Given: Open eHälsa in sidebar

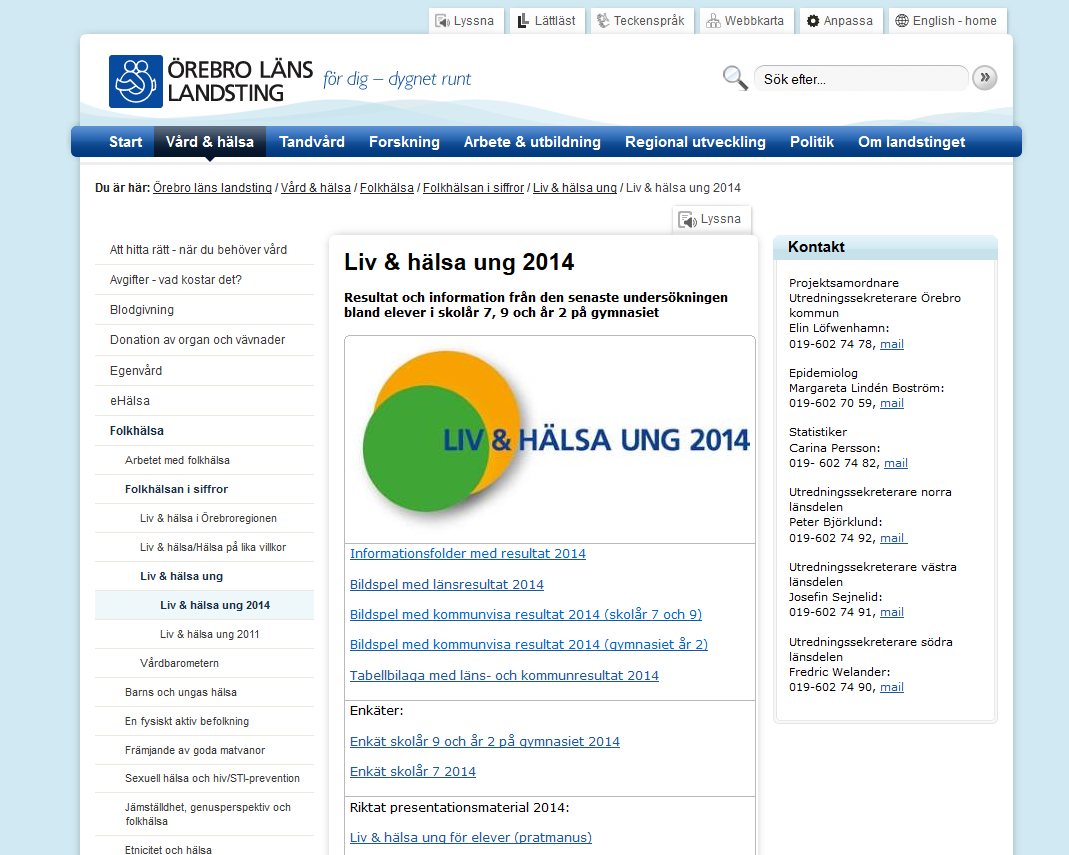Looking at the screenshot, I should 205,401.
